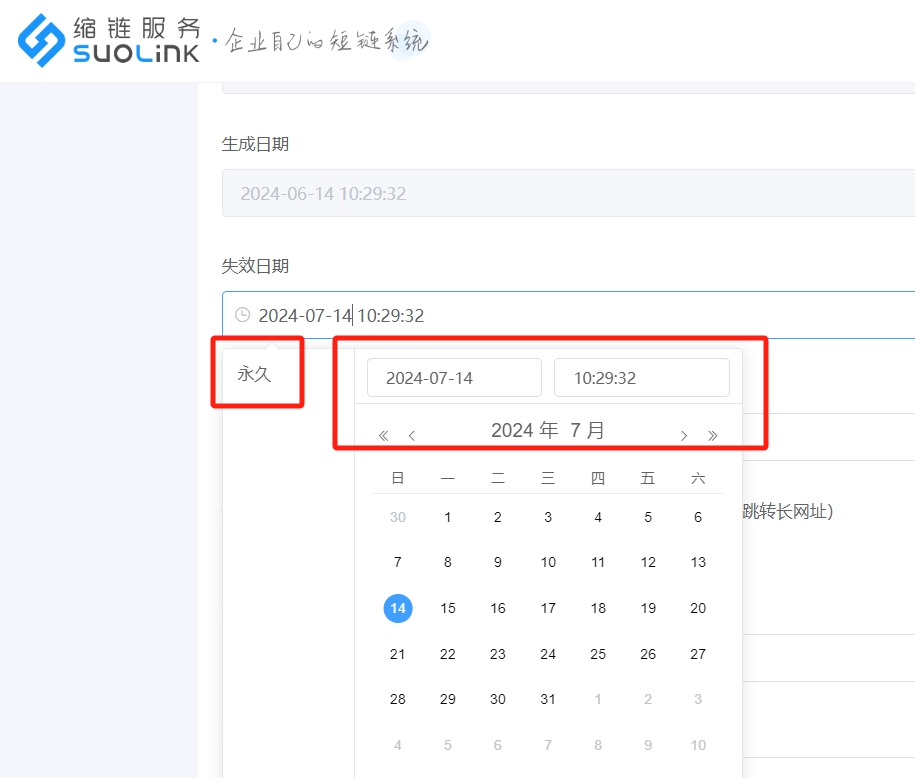Click the 2024 年 year header label

(524, 431)
